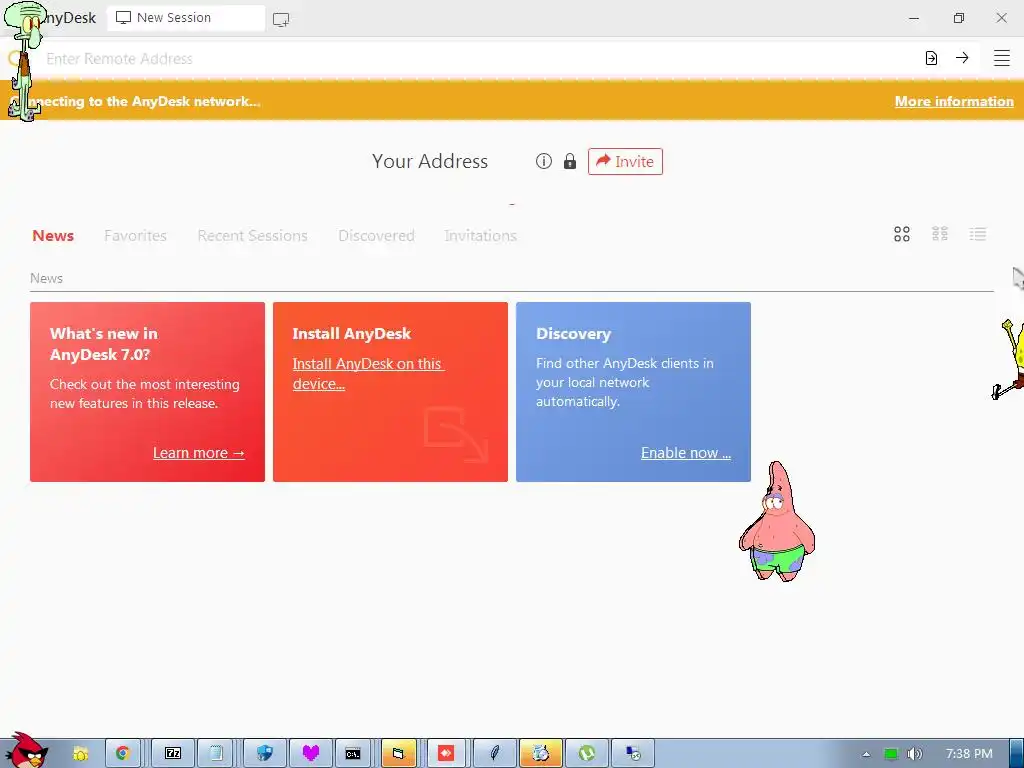Image resolution: width=1024 pixels, height=768 pixels.
Task: Switch to the News tab
Action: coord(53,236)
